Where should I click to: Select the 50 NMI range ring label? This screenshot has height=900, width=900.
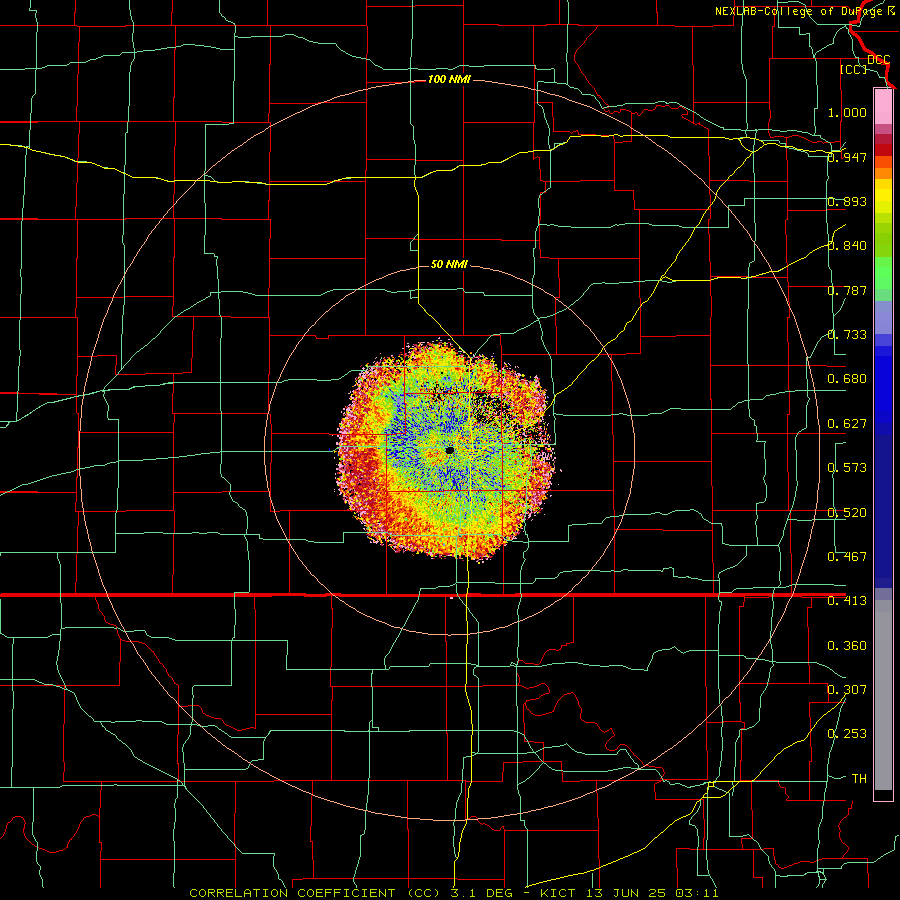coord(449,264)
